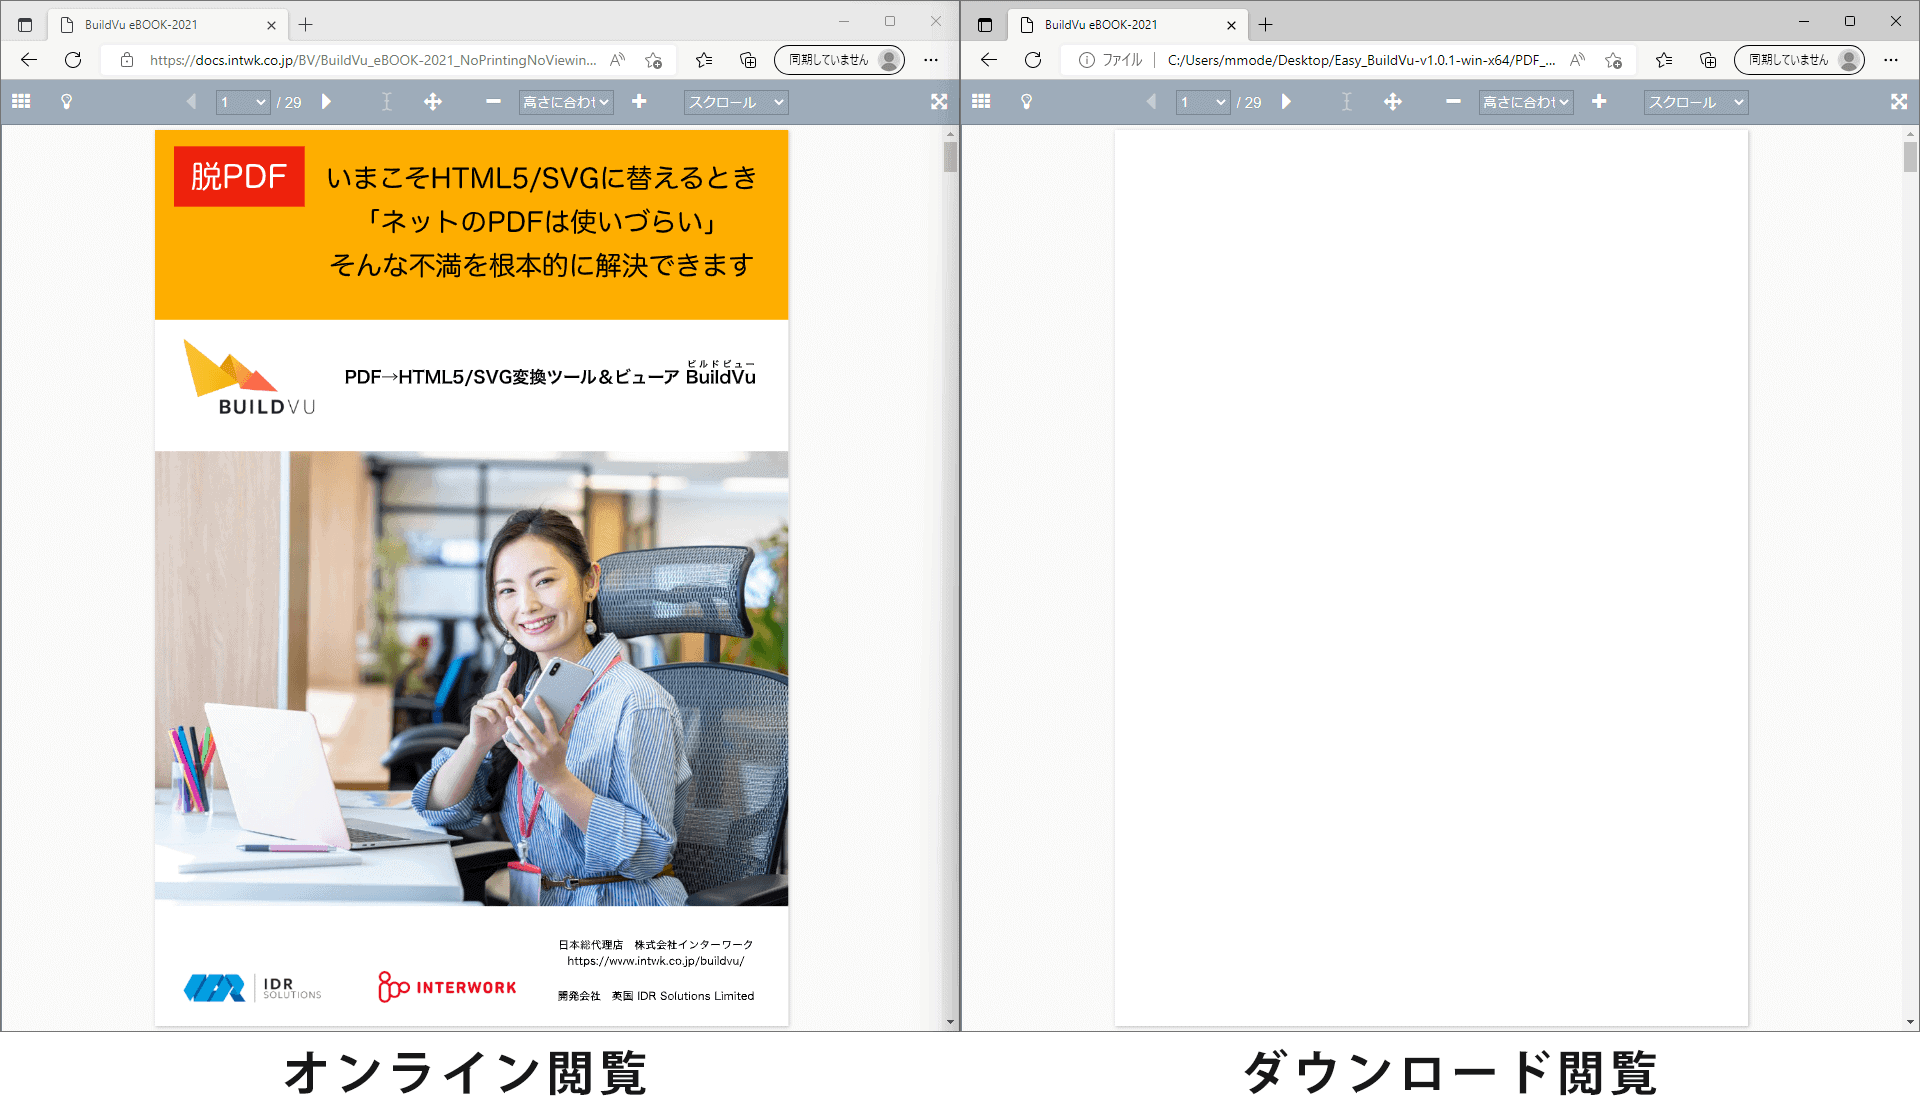Open page number dropdown in right viewer

(x=1203, y=102)
